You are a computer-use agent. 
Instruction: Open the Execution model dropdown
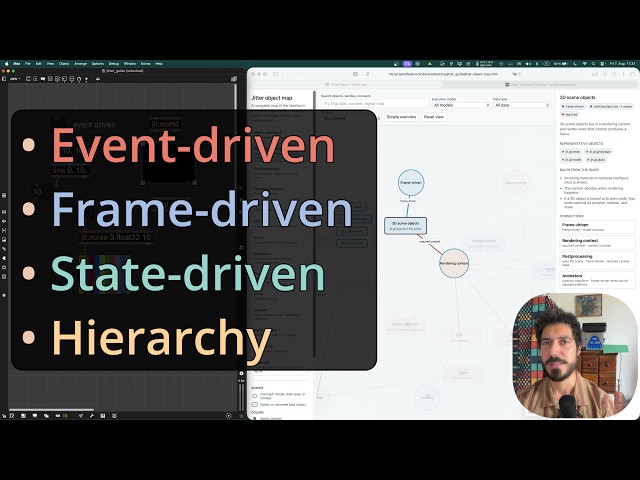461,105
